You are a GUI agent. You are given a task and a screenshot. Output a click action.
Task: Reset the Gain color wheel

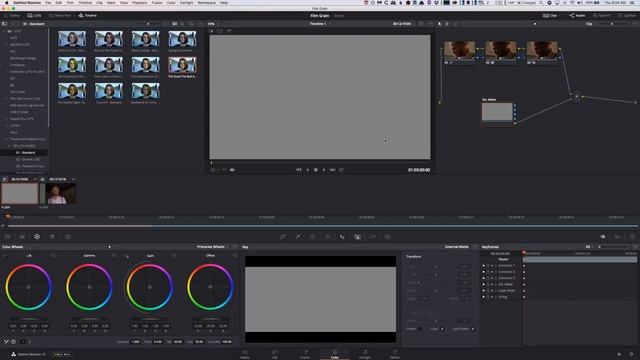pyautogui.click(x=174, y=256)
